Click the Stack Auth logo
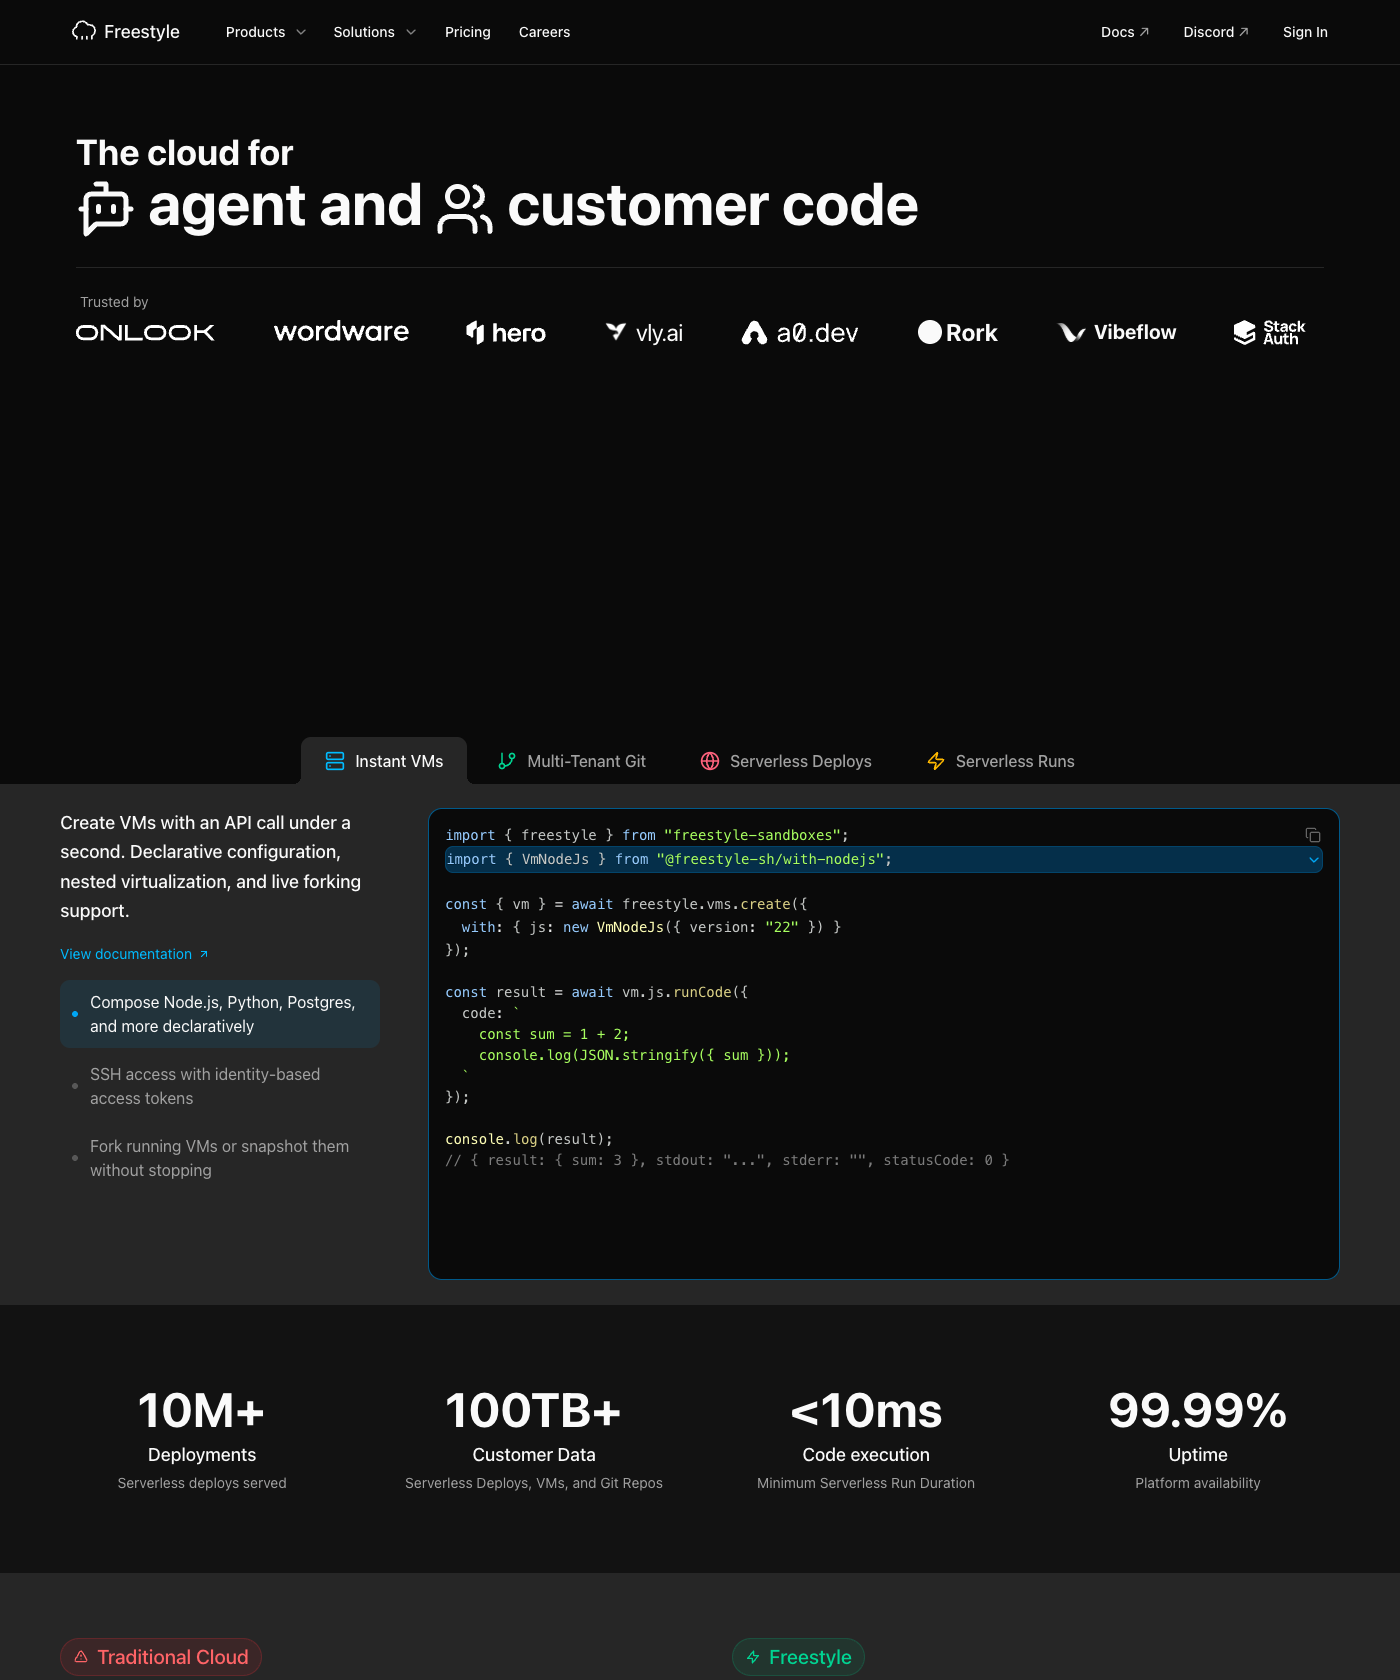Viewport: 1400px width, 1680px height. point(1269,332)
